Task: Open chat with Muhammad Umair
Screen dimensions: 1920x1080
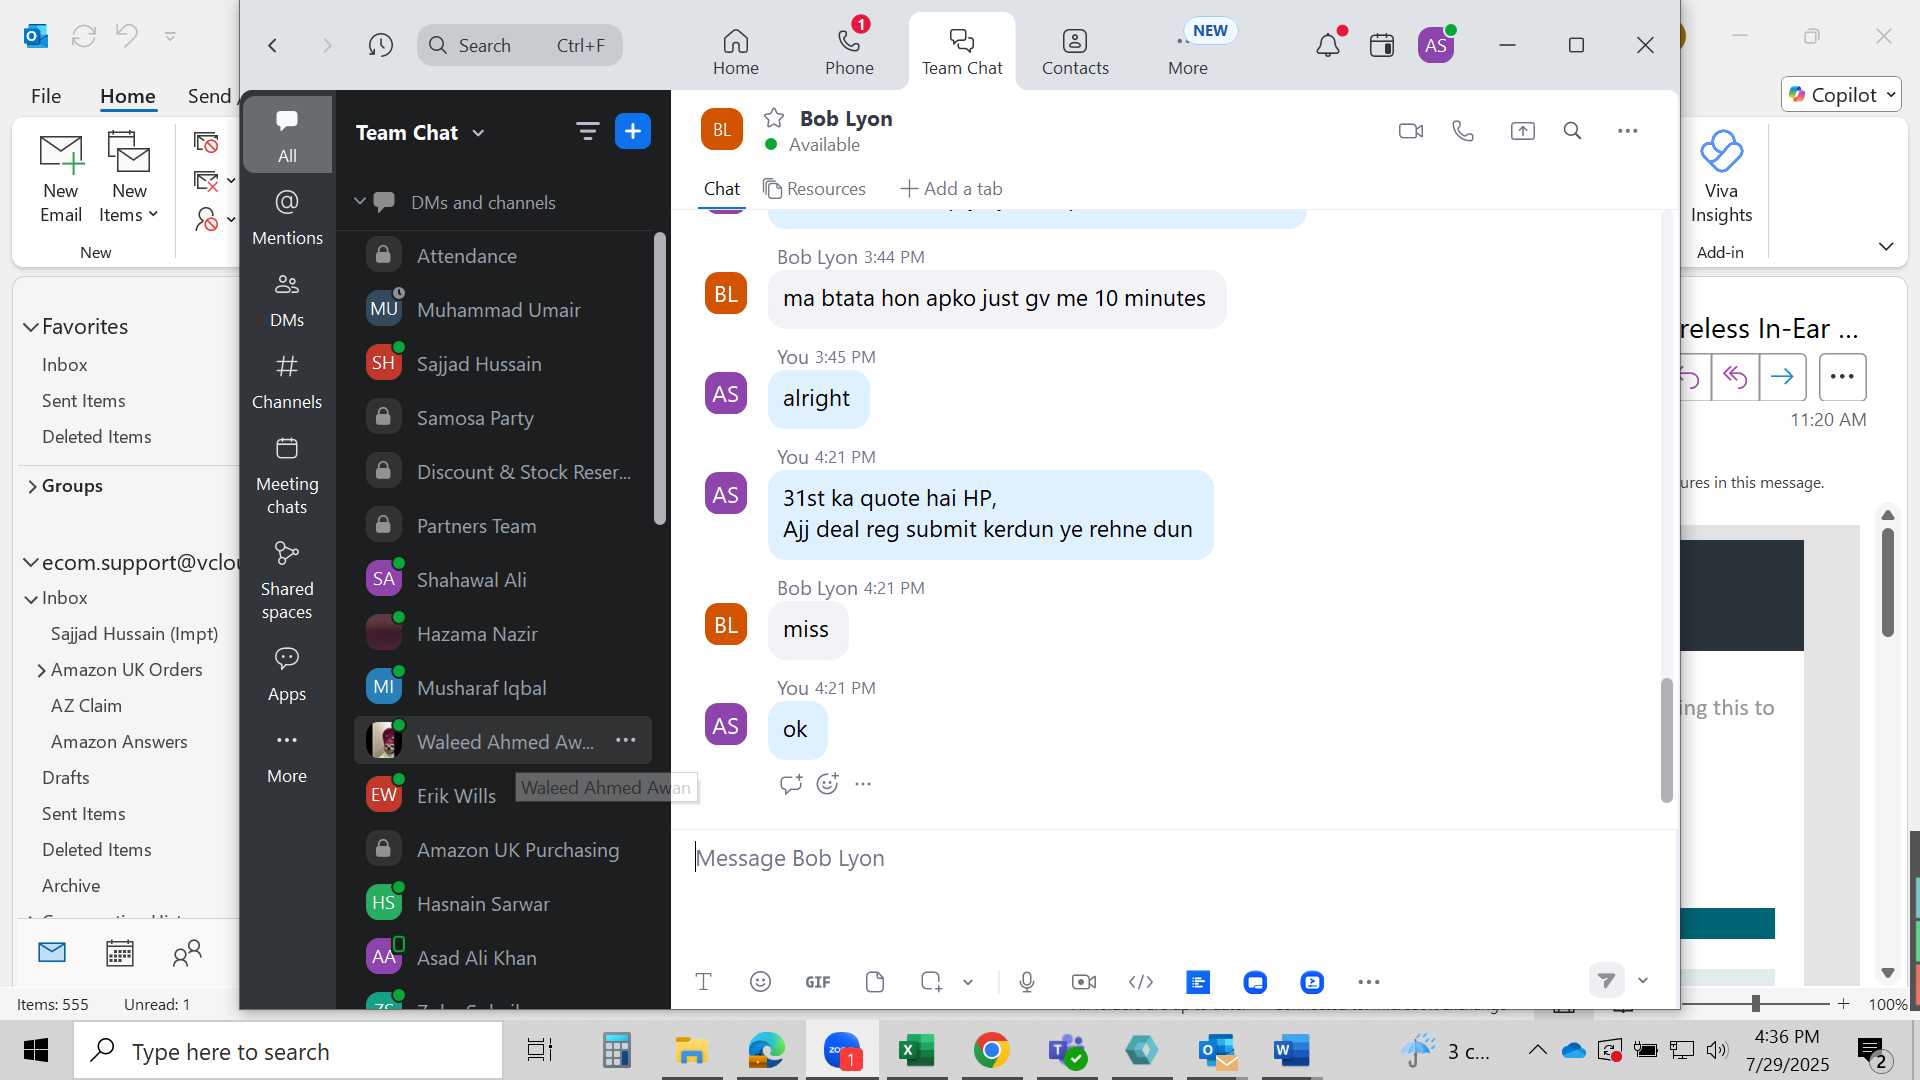Action: (503, 310)
